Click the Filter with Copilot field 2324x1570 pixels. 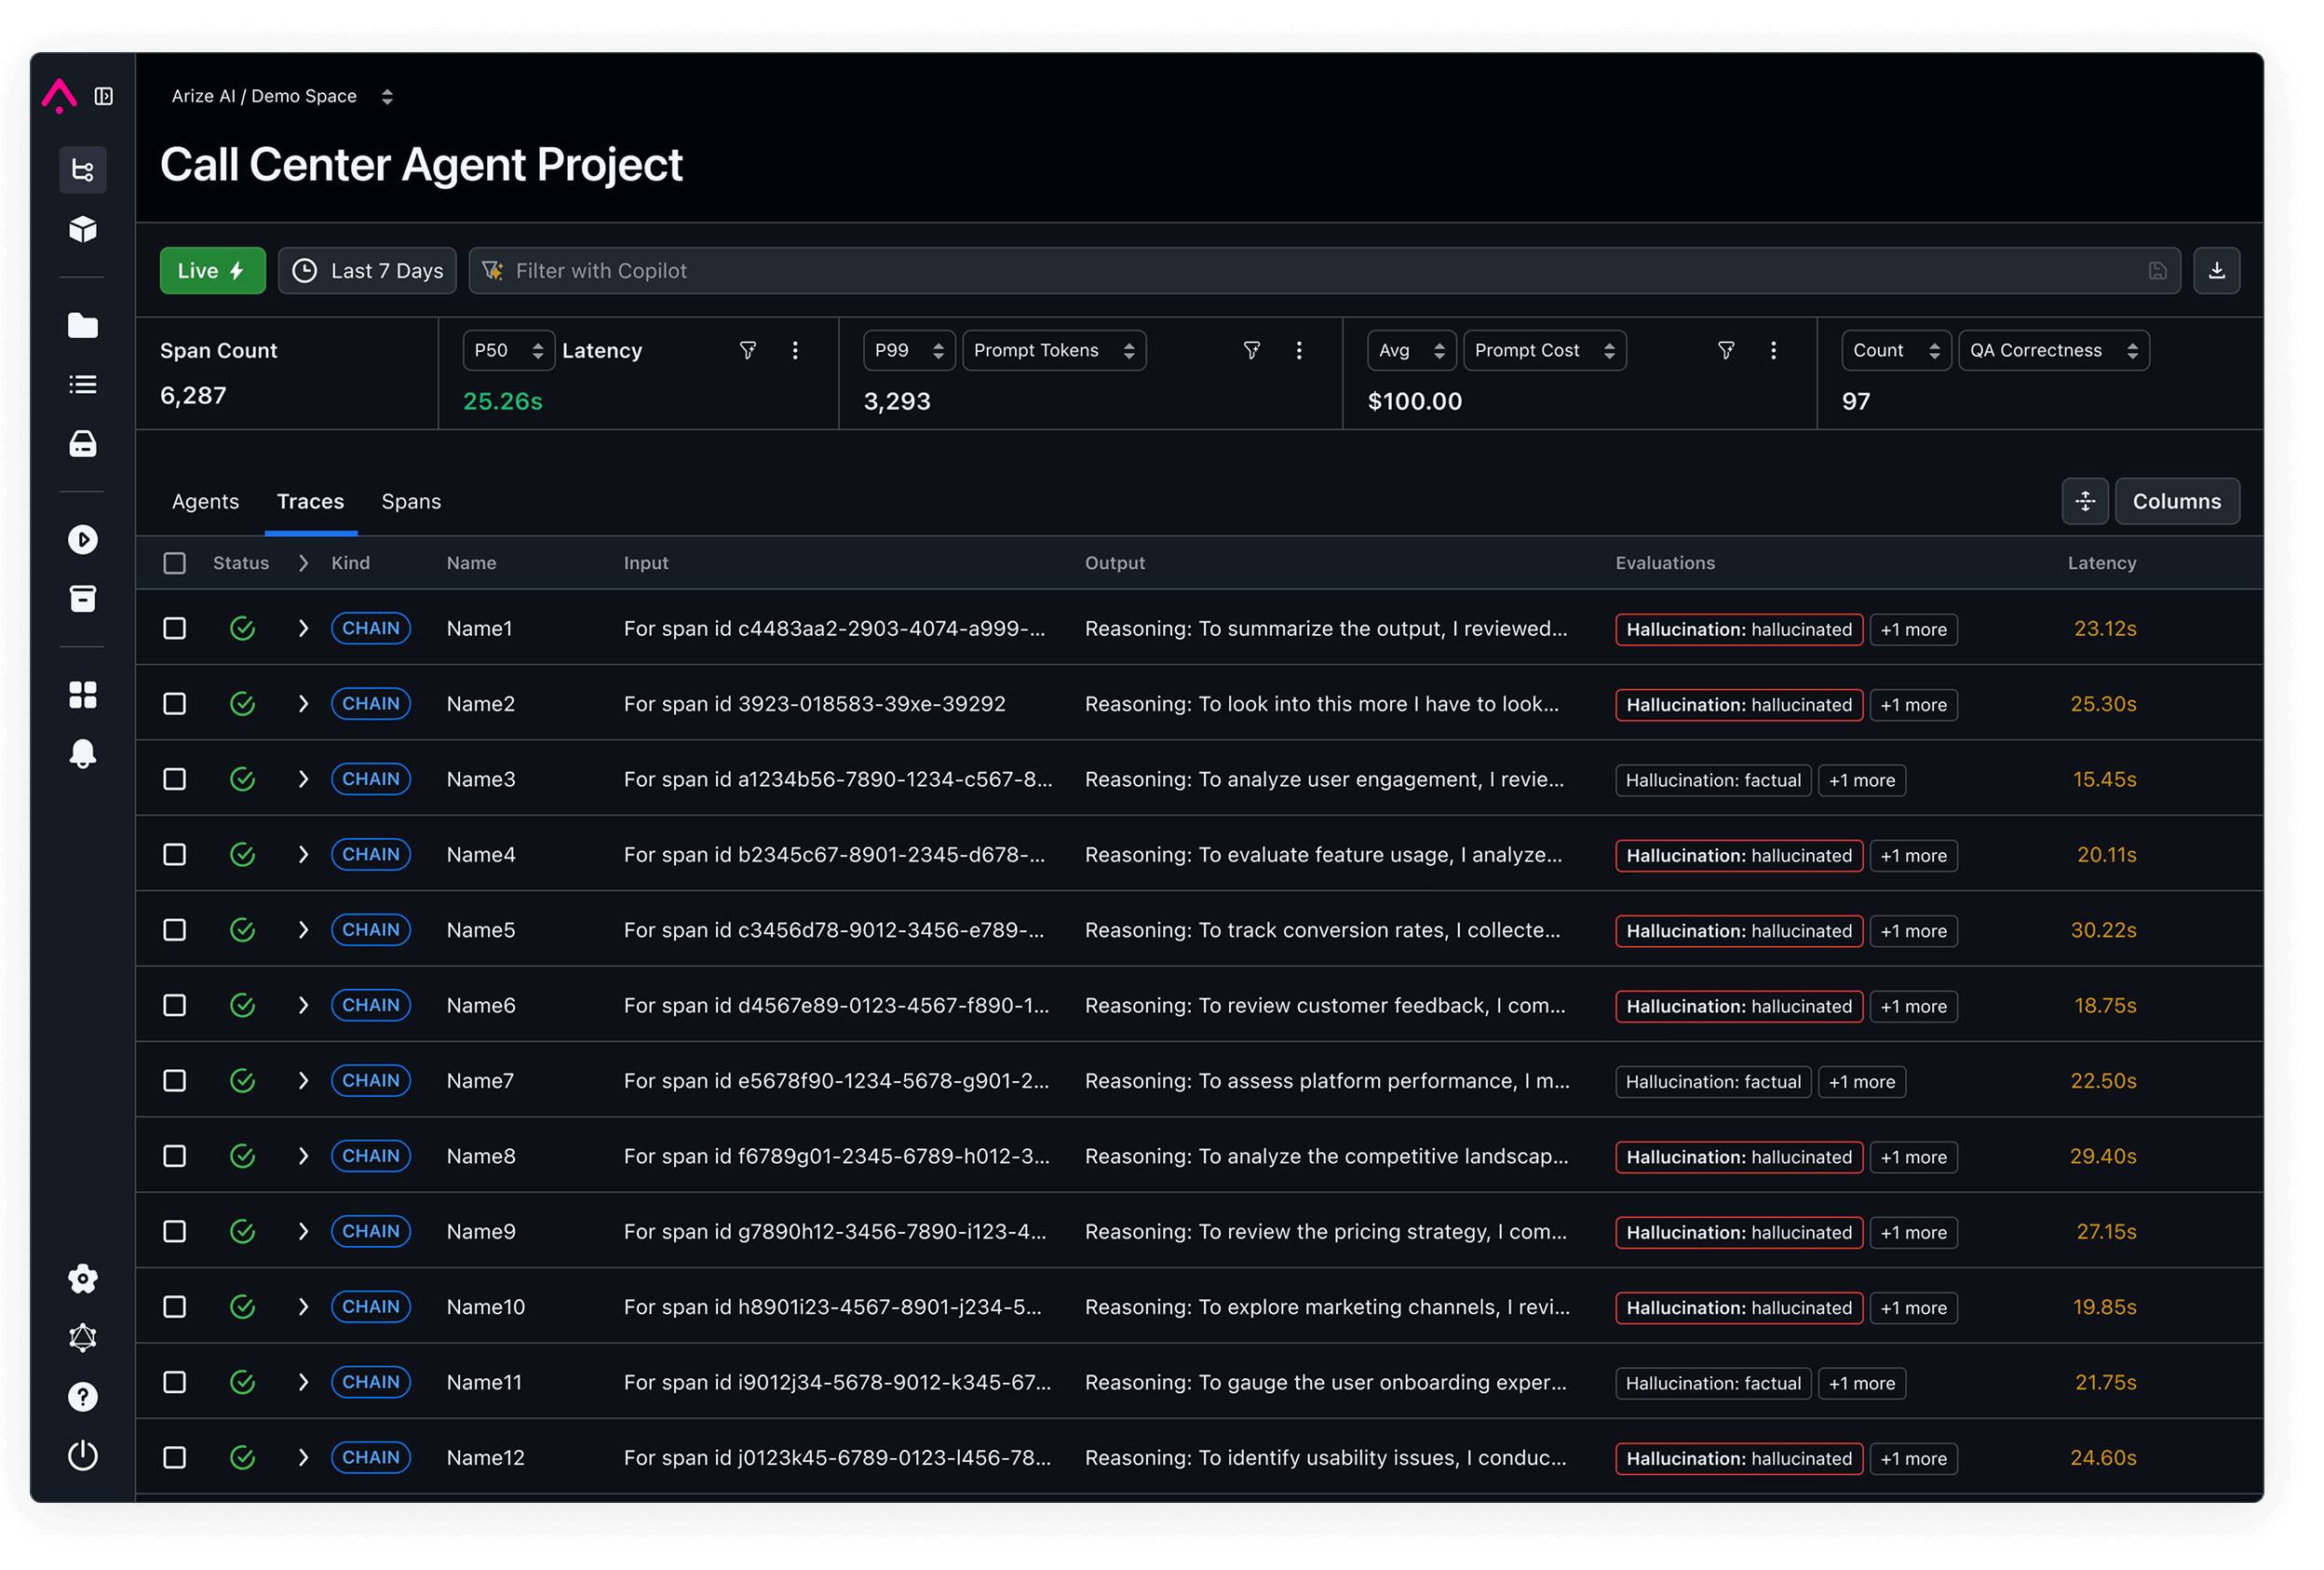[x=1324, y=271]
